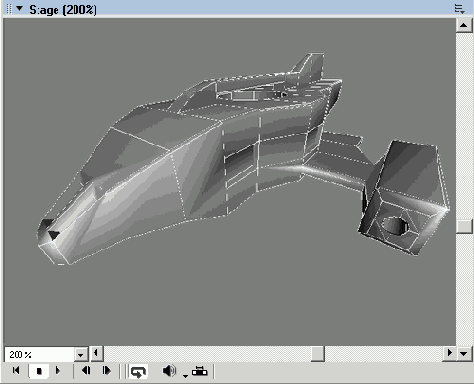The height and width of the screenshot is (384, 474).
Task: Collapse the Stage panel with the triangle
Action: click(20, 9)
